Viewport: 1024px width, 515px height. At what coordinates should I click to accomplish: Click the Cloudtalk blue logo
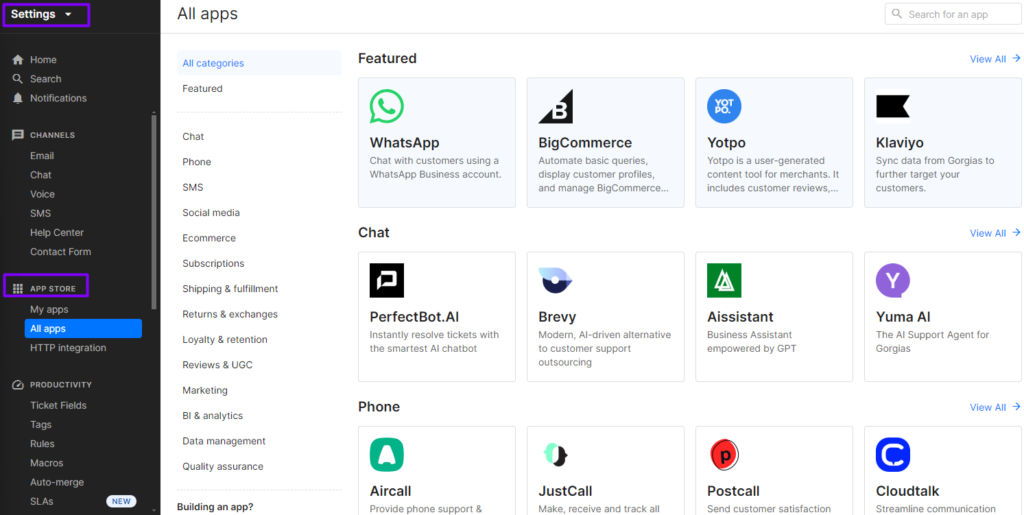pyautogui.click(x=893, y=455)
